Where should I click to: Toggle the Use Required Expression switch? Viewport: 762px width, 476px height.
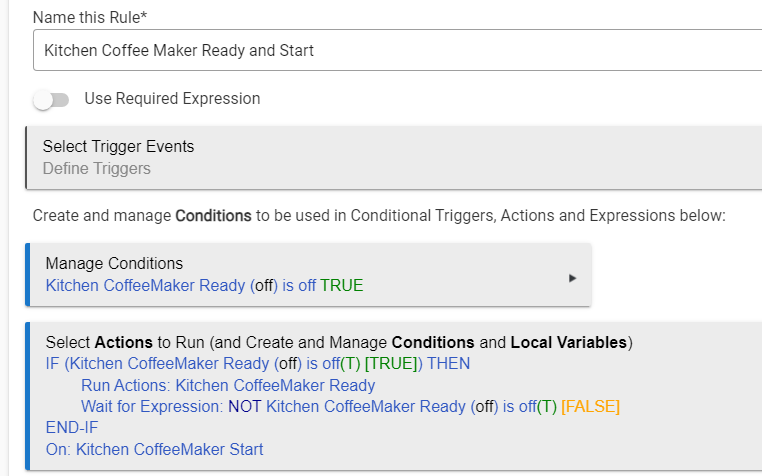[51, 100]
